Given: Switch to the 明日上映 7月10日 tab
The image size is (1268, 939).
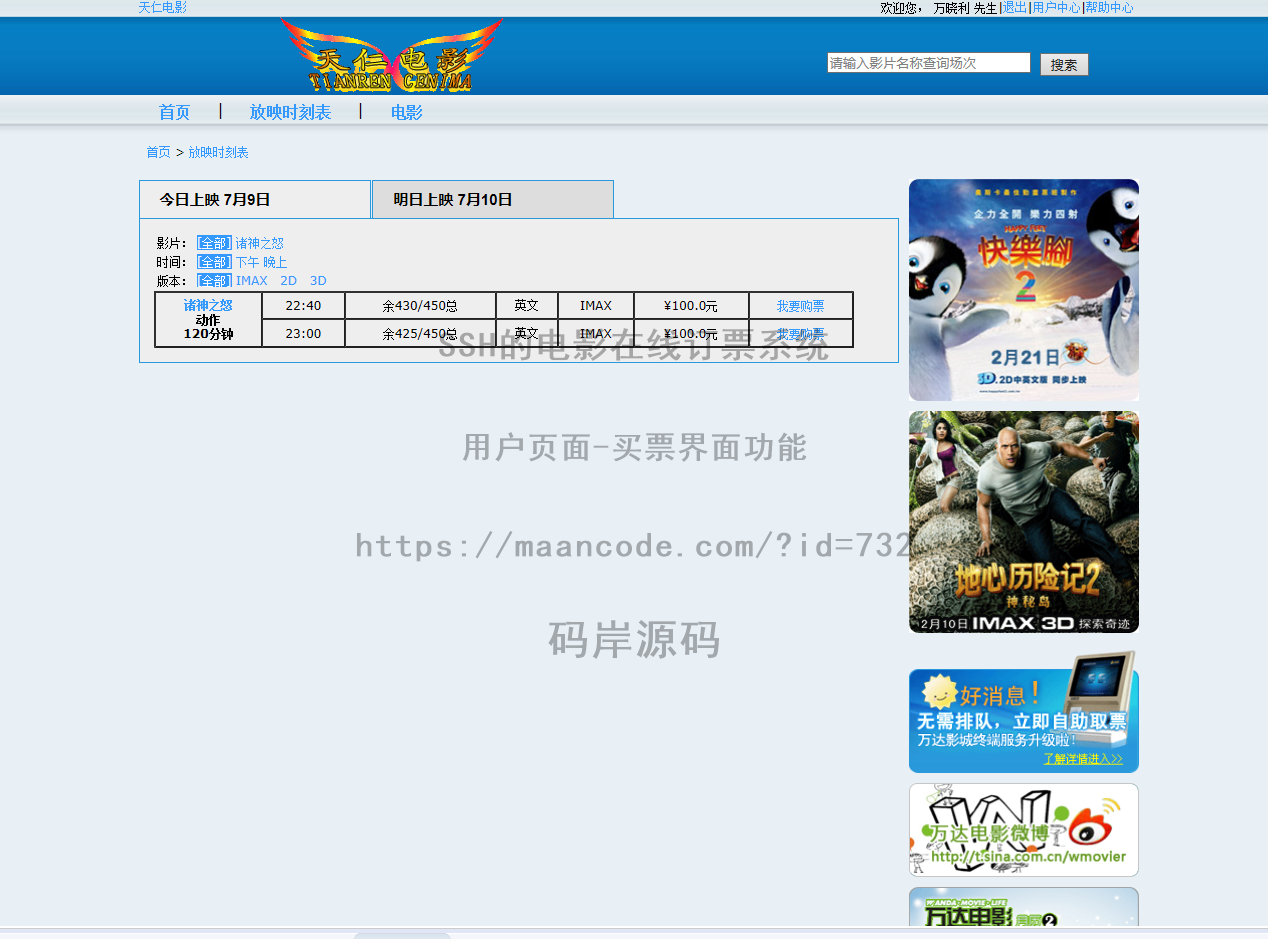Looking at the screenshot, I should click(x=493, y=199).
